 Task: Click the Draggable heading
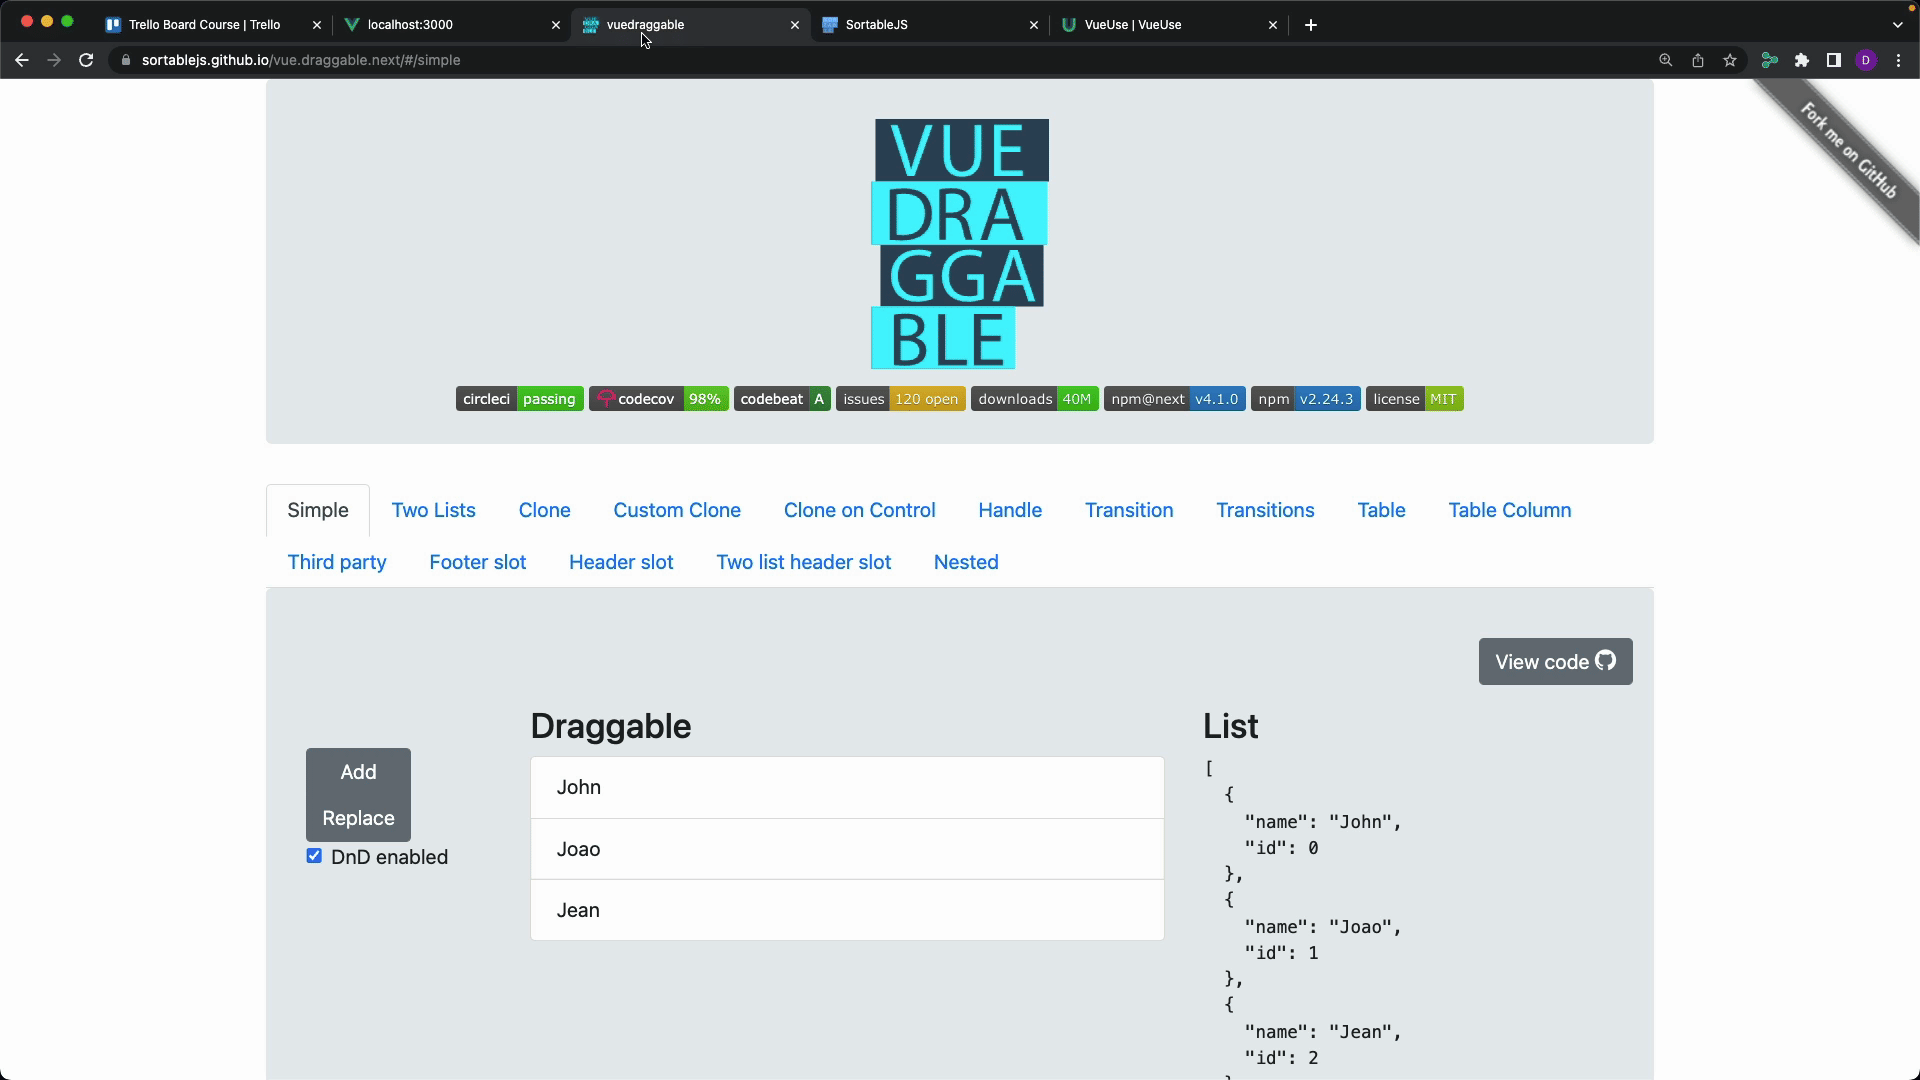point(611,726)
